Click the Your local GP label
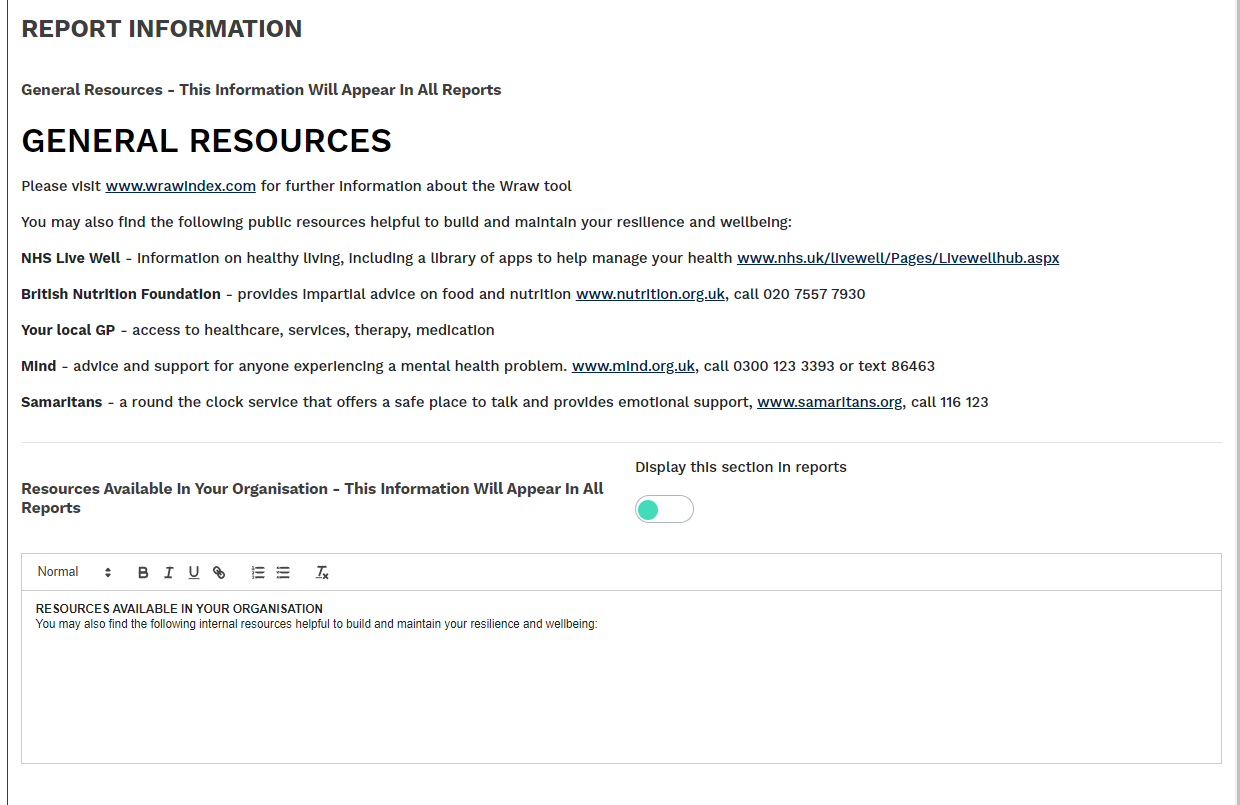Screen dimensions: 1240x805 pos(68,330)
